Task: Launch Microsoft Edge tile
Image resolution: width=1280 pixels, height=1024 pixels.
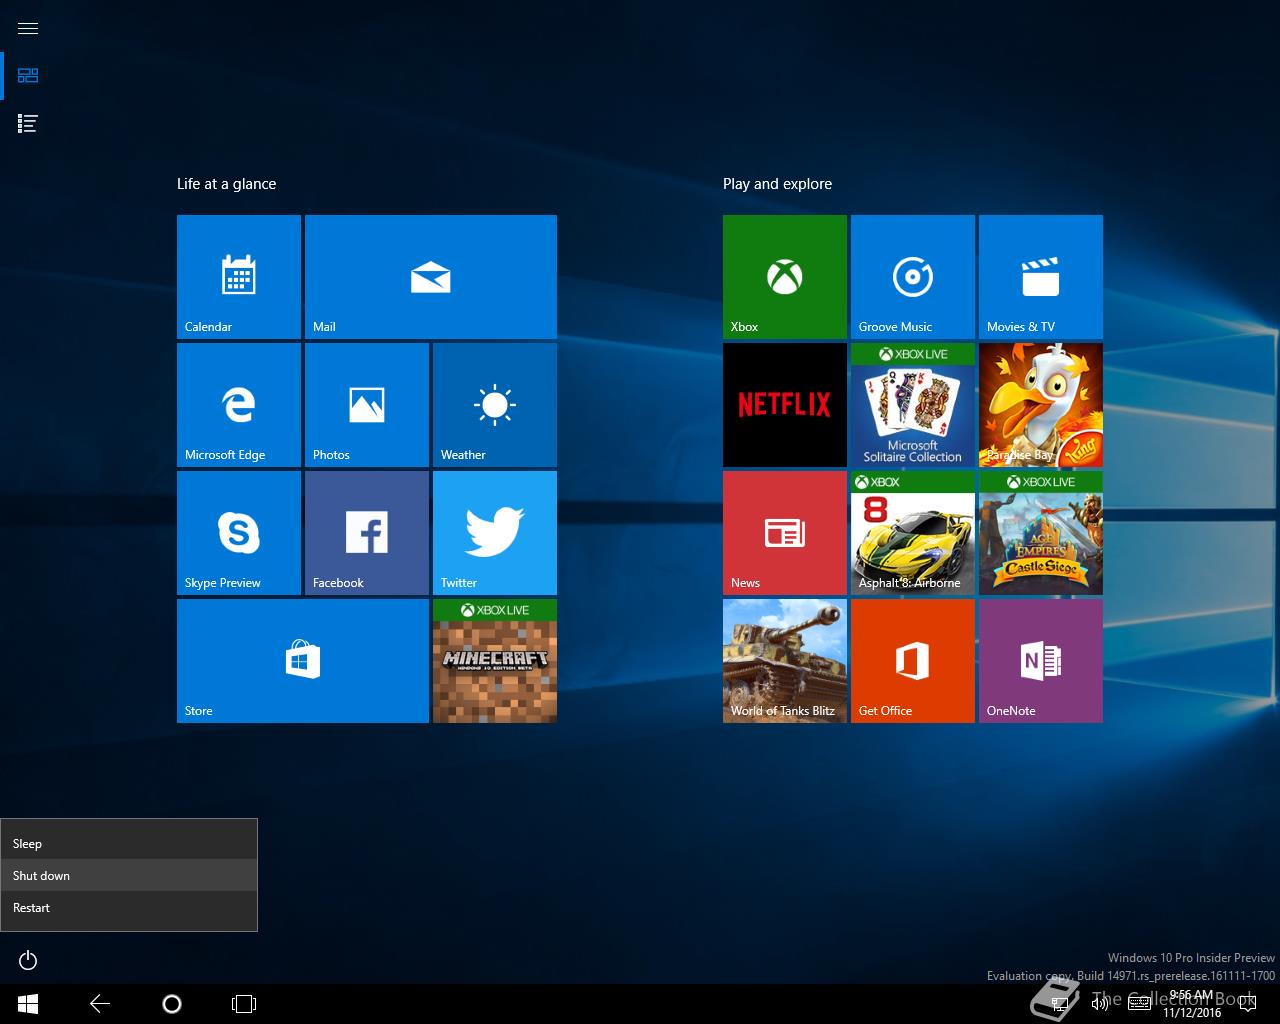Action: 239,405
